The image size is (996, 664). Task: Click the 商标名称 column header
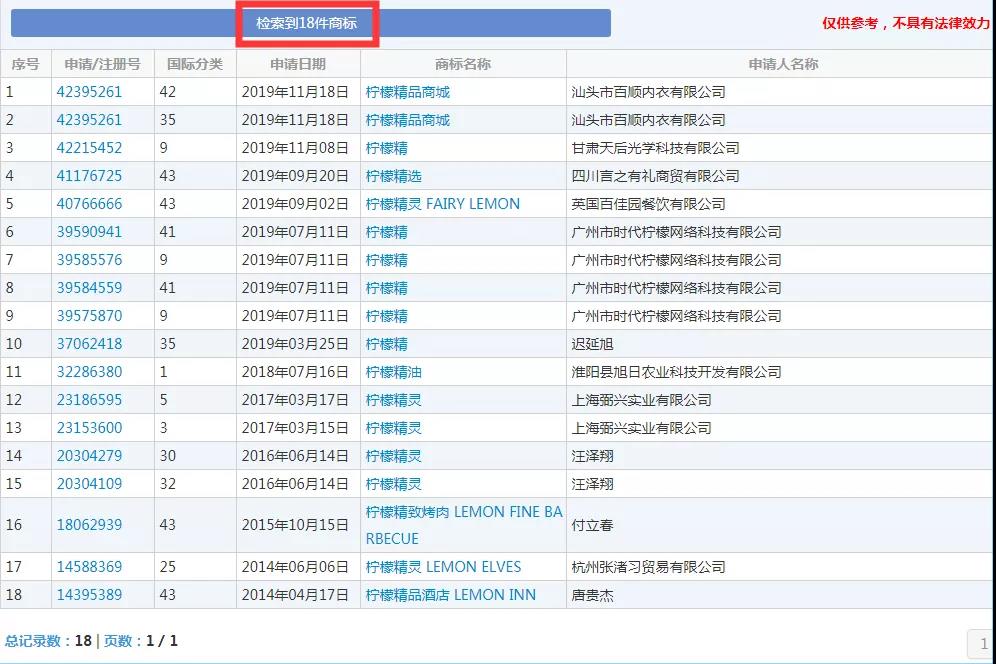click(x=462, y=64)
